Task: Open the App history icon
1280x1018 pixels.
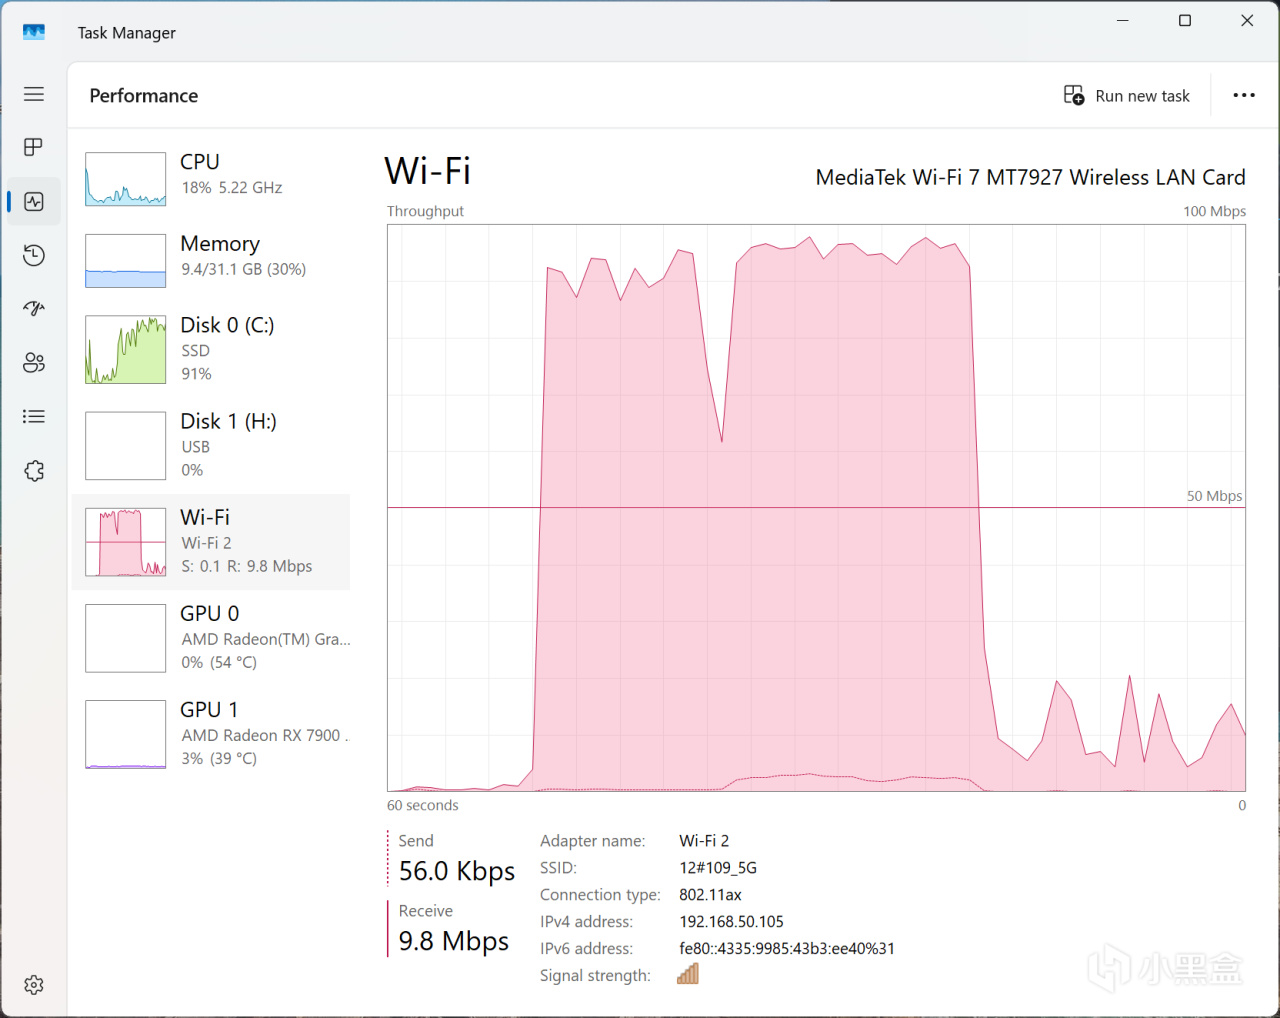Action: [34, 255]
